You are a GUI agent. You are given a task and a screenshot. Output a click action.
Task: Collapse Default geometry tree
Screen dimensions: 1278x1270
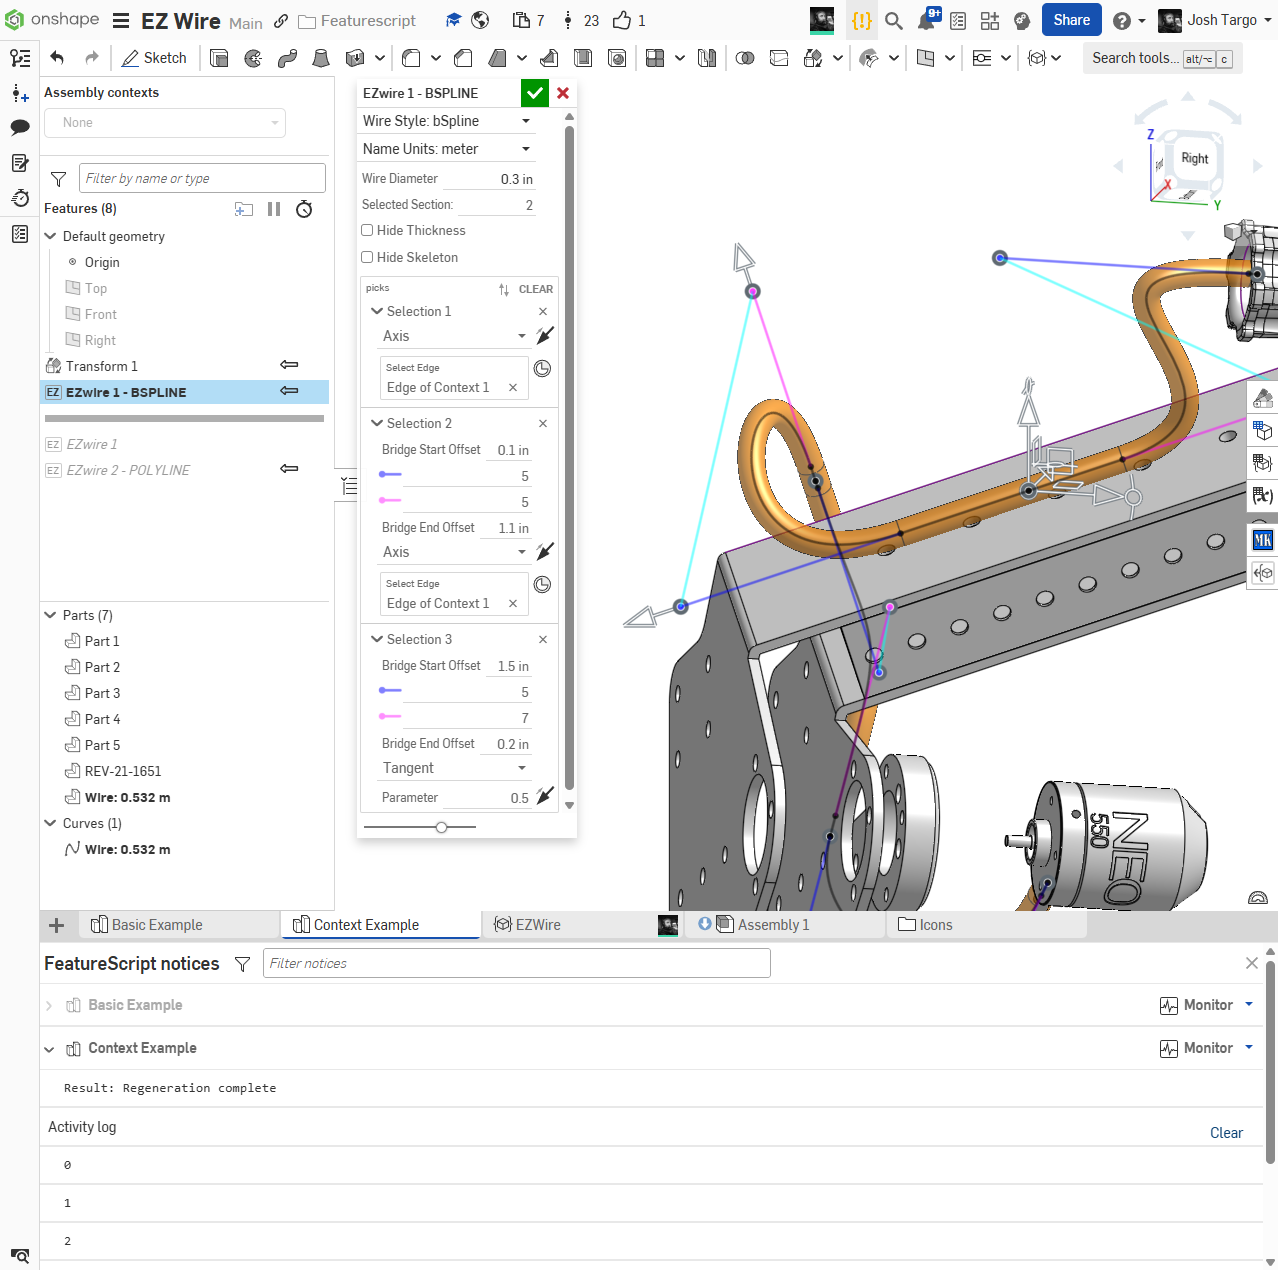click(50, 236)
